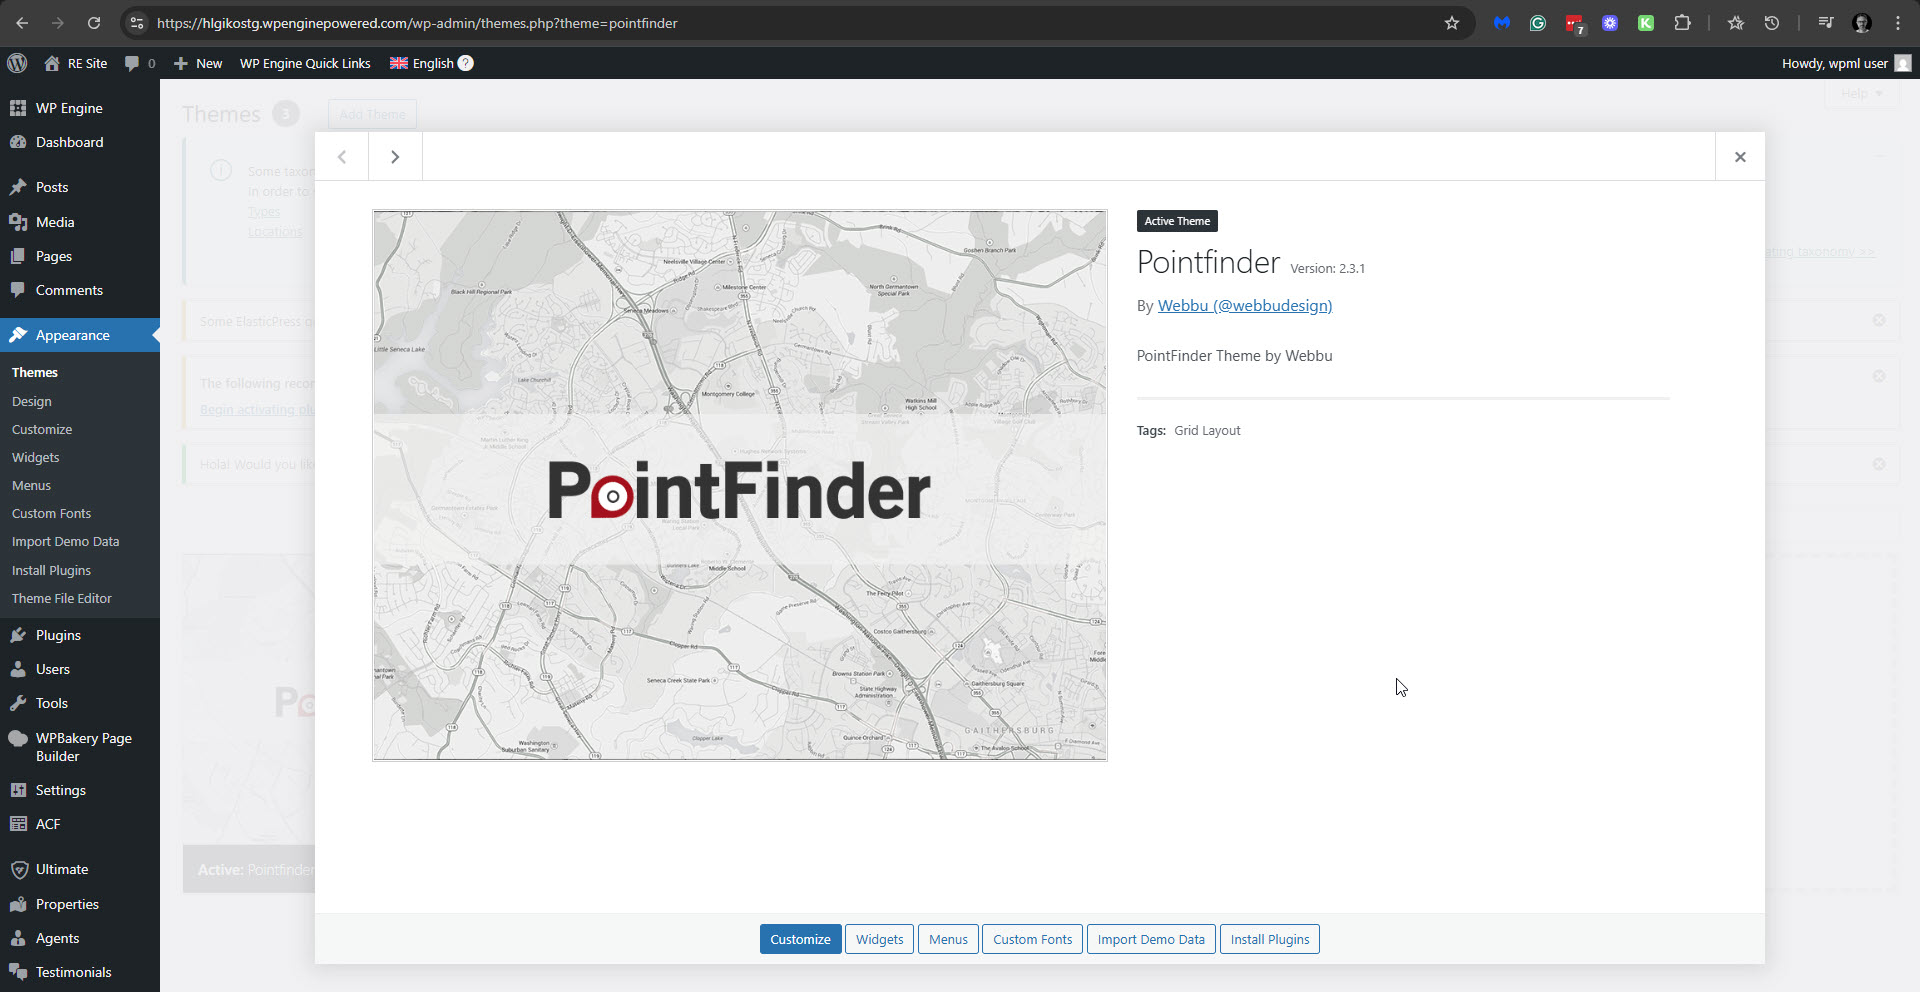Open Menus in Appearance submenu
Viewport: 1920px width, 992px height.
point(31,485)
